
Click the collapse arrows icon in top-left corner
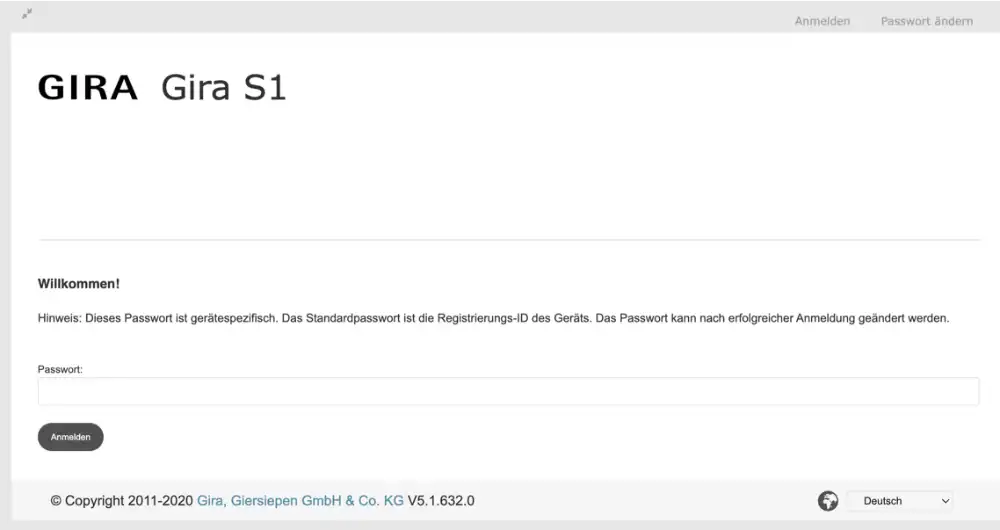[27, 13]
